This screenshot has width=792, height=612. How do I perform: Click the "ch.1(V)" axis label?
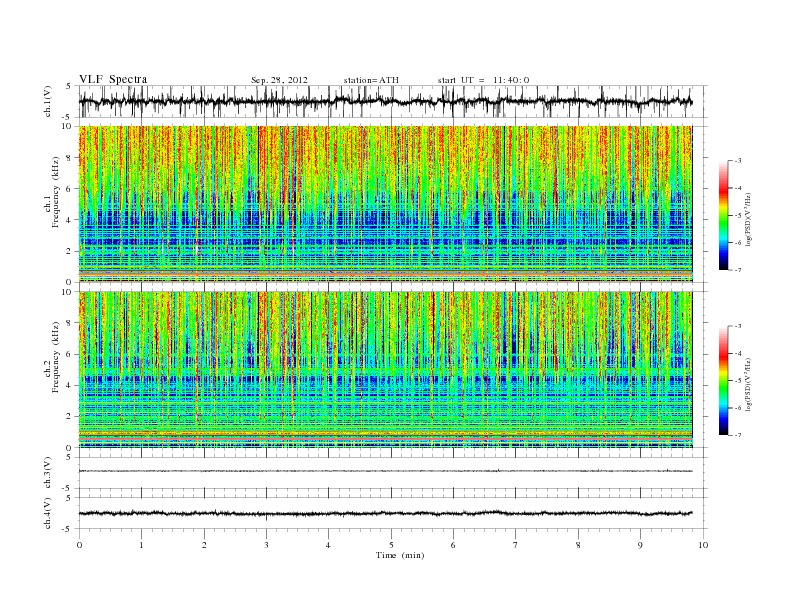pos(48,101)
